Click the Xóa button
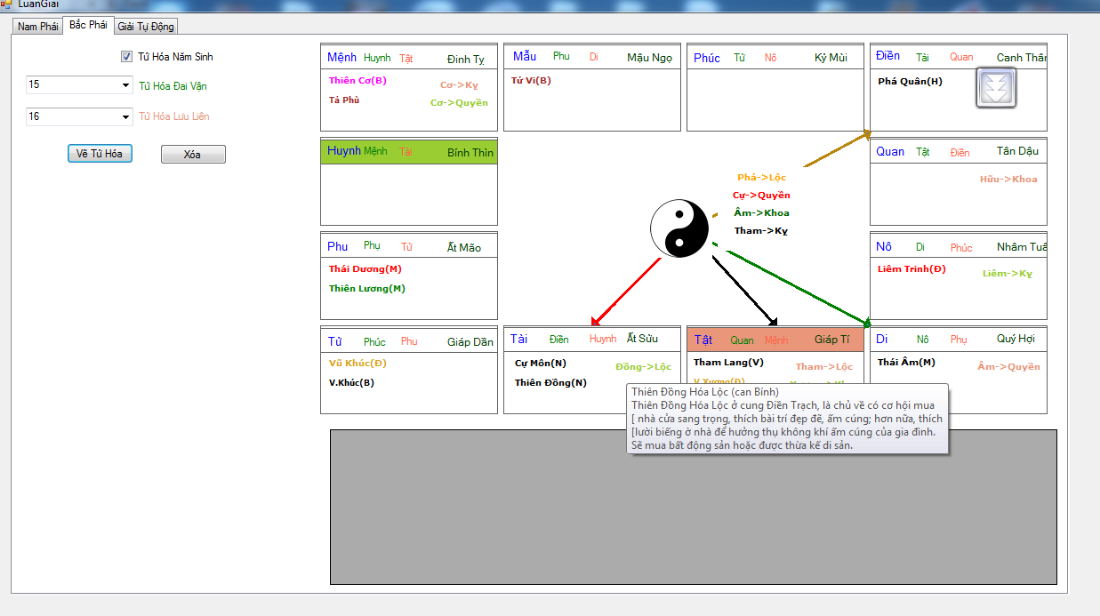 coord(193,154)
